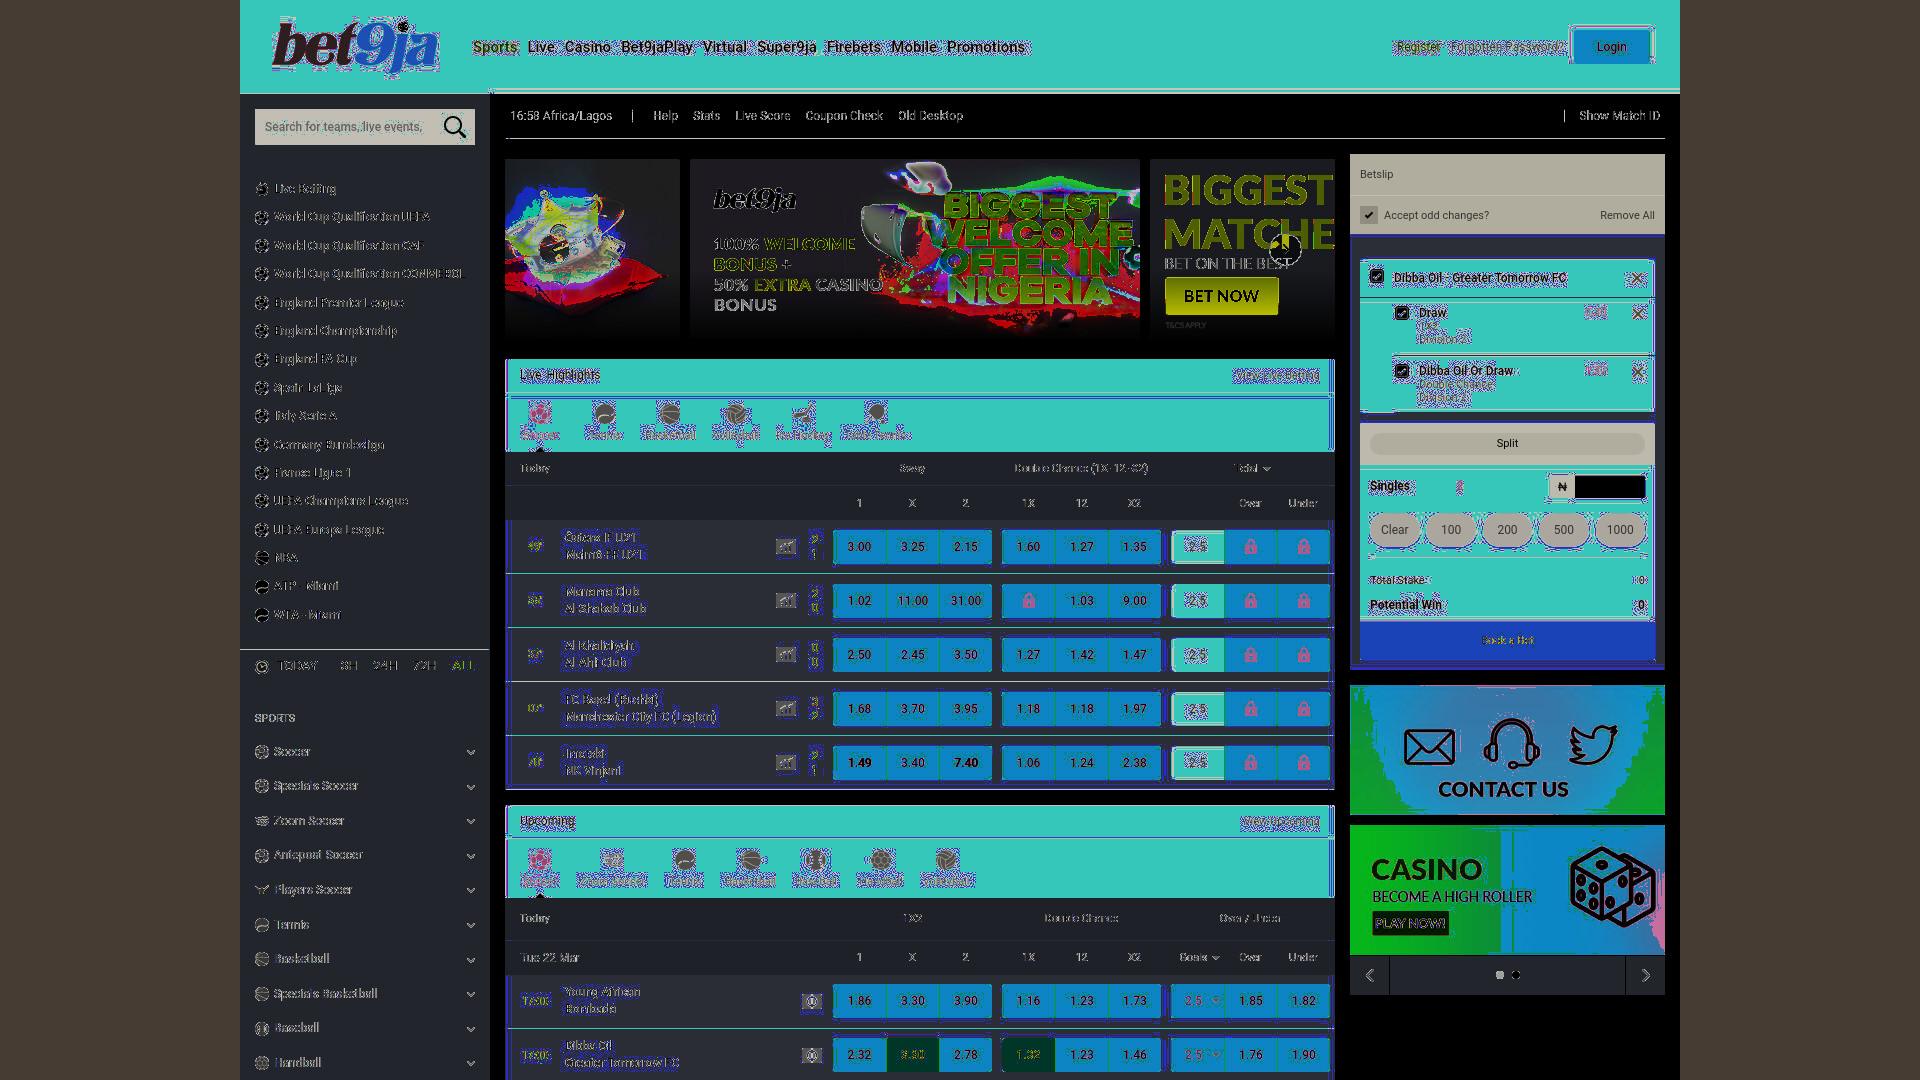Remove Dibba Oil Or Draw selection
This screenshot has width=1920, height=1080.
click(1638, 372)
